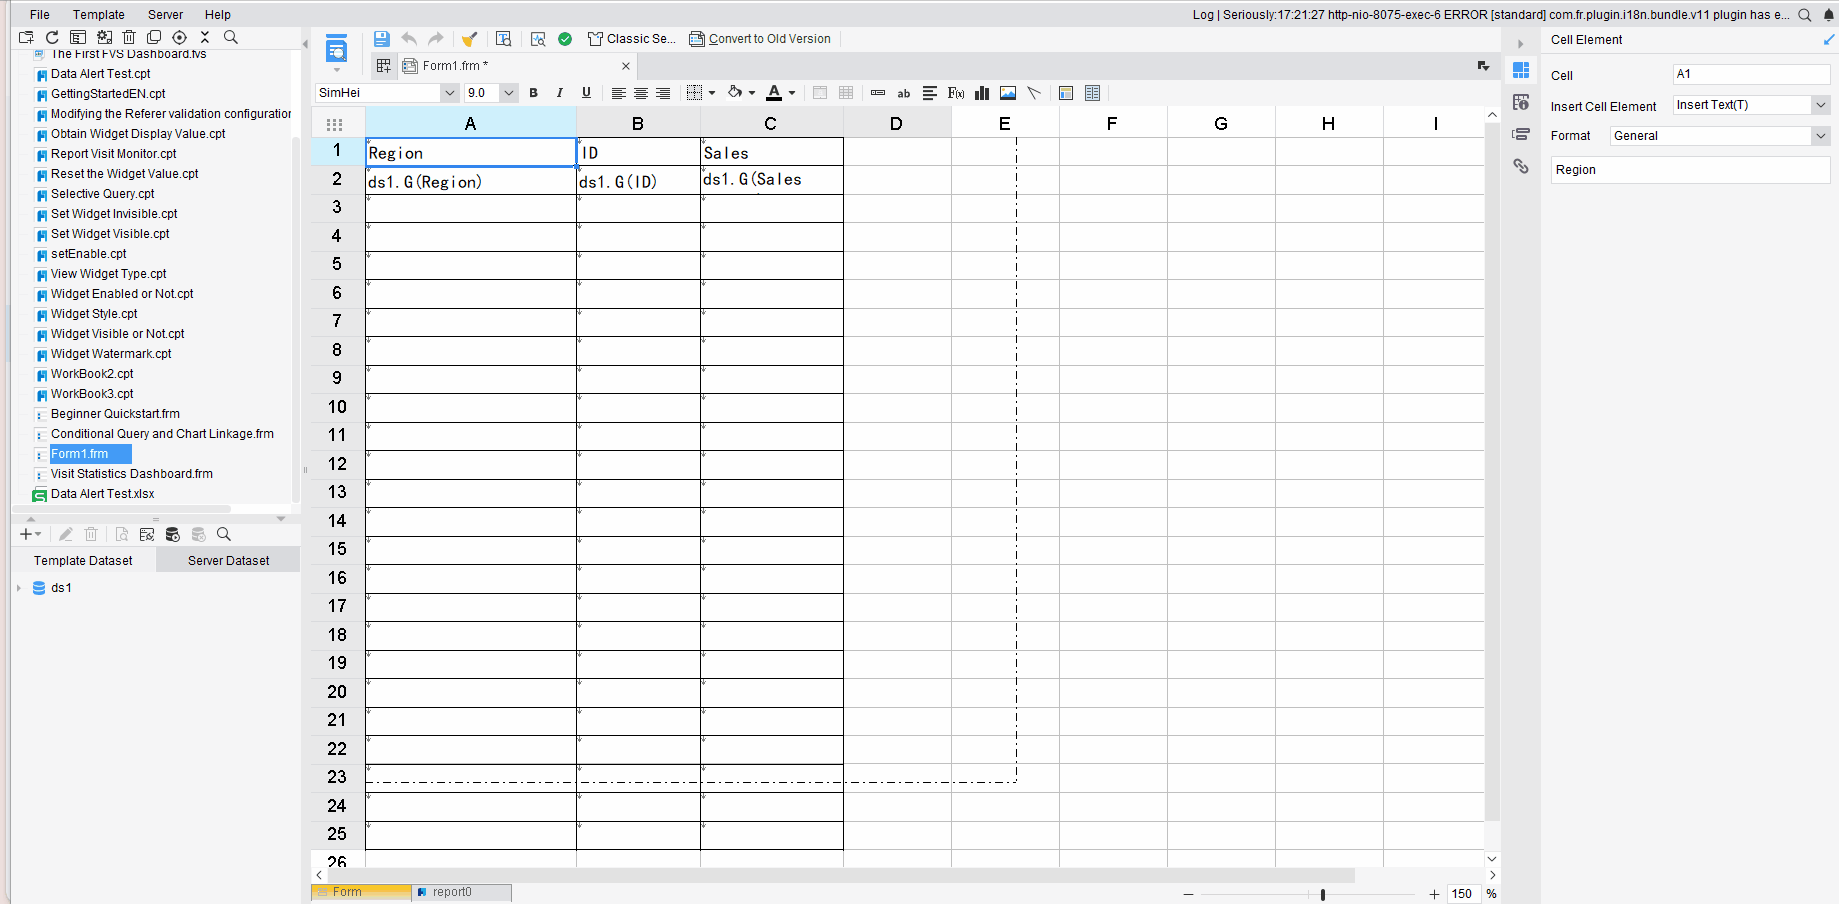Open the Template menu
This screenshot has width=1839, height=904.
point(99,15)
